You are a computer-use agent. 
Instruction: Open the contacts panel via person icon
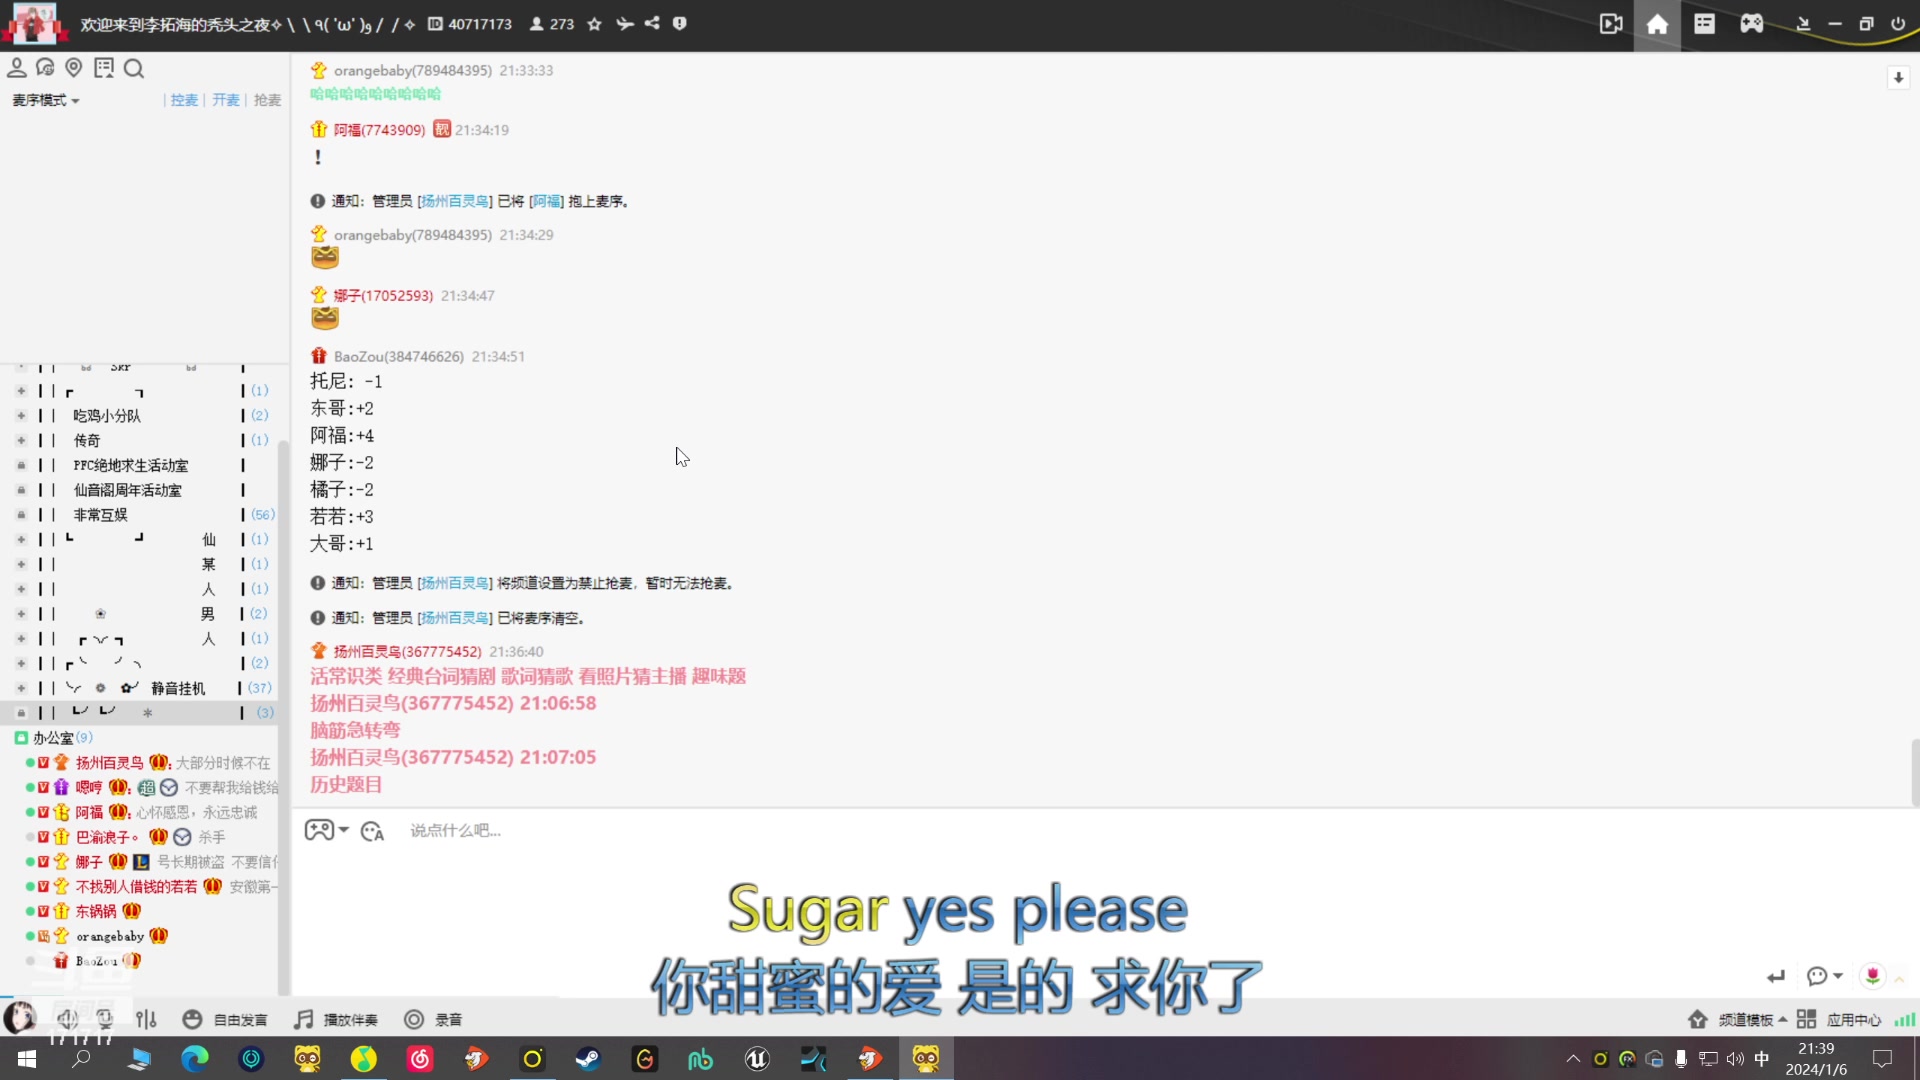click(x=16, y=67)
